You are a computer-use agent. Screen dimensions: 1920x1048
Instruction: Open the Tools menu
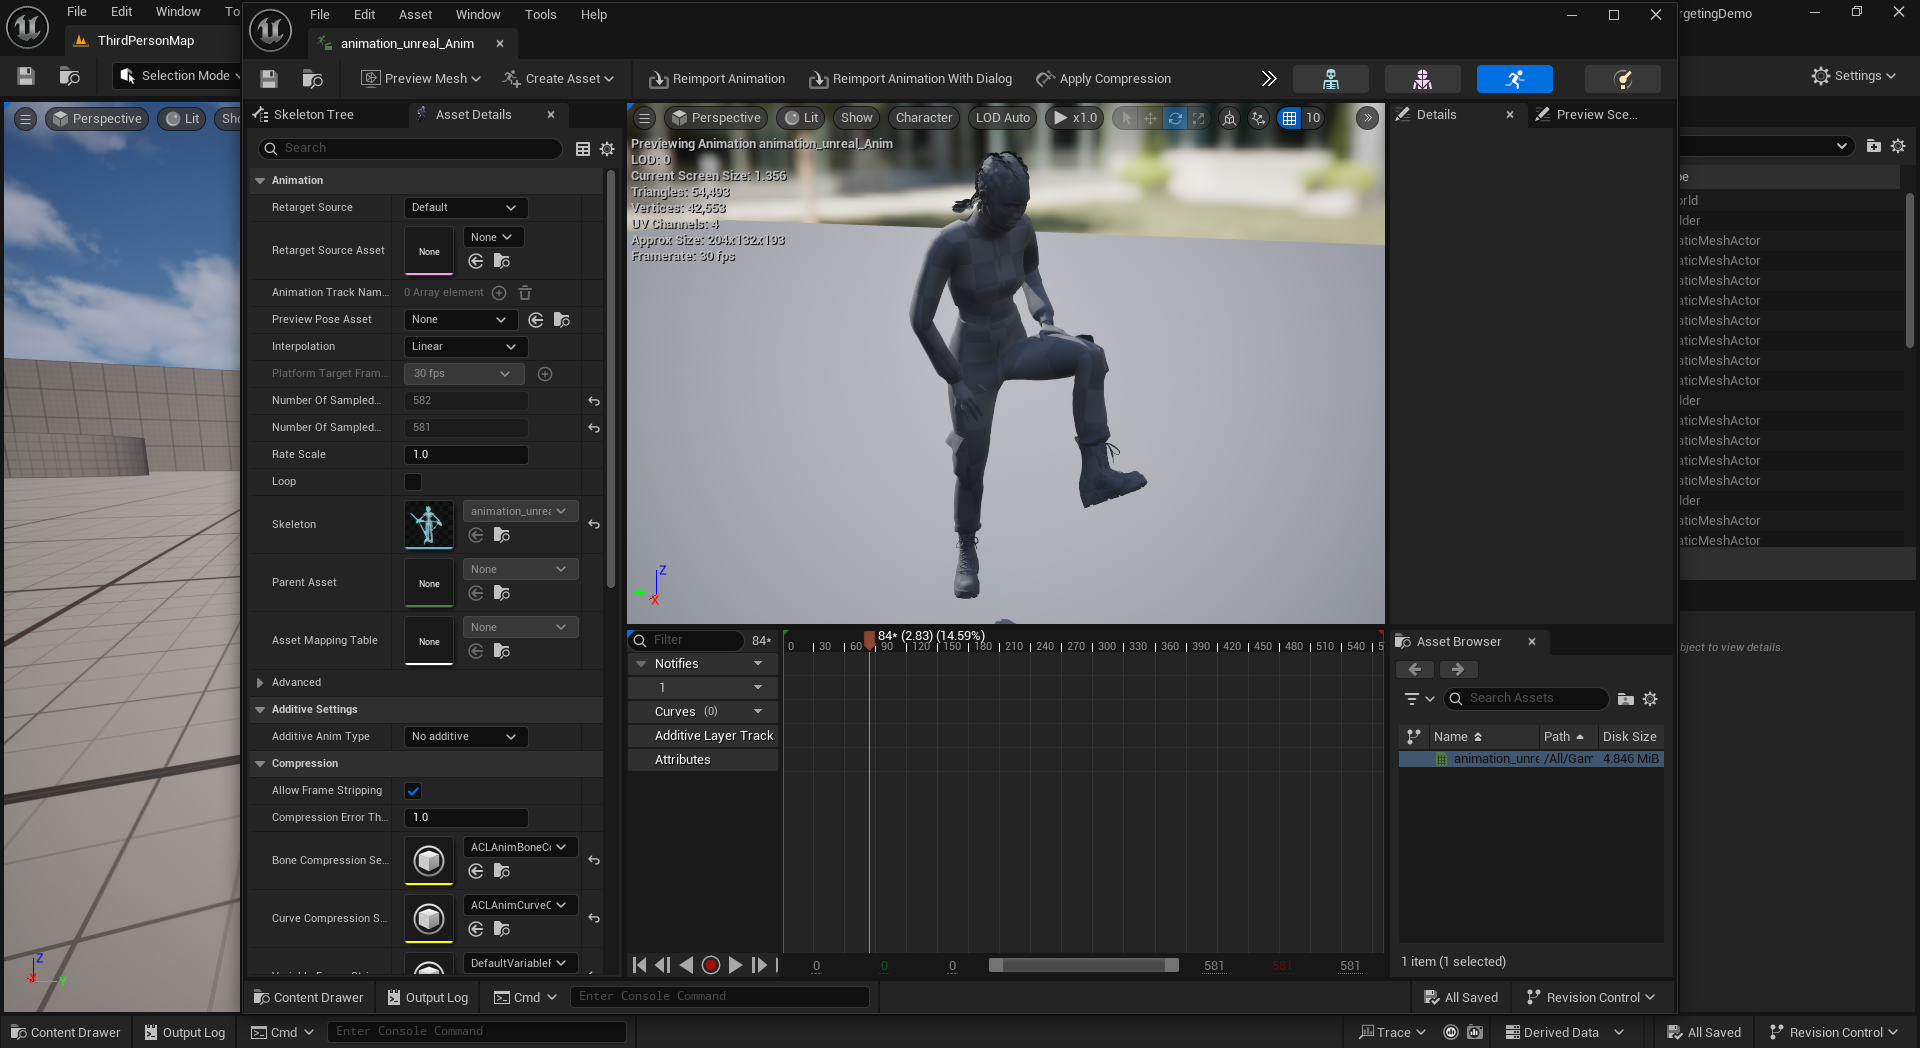tap(540, 15)
